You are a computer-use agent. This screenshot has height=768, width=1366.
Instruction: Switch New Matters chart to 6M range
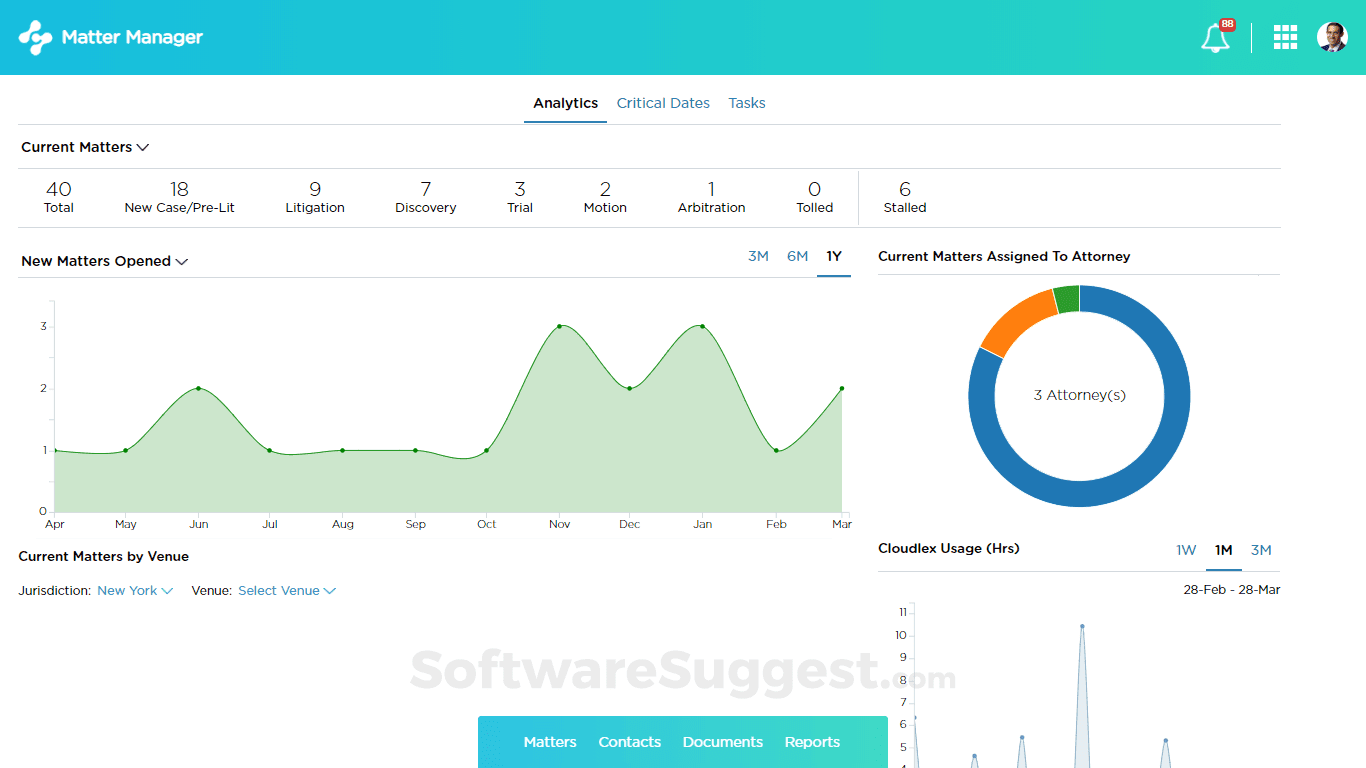point(797,256)
